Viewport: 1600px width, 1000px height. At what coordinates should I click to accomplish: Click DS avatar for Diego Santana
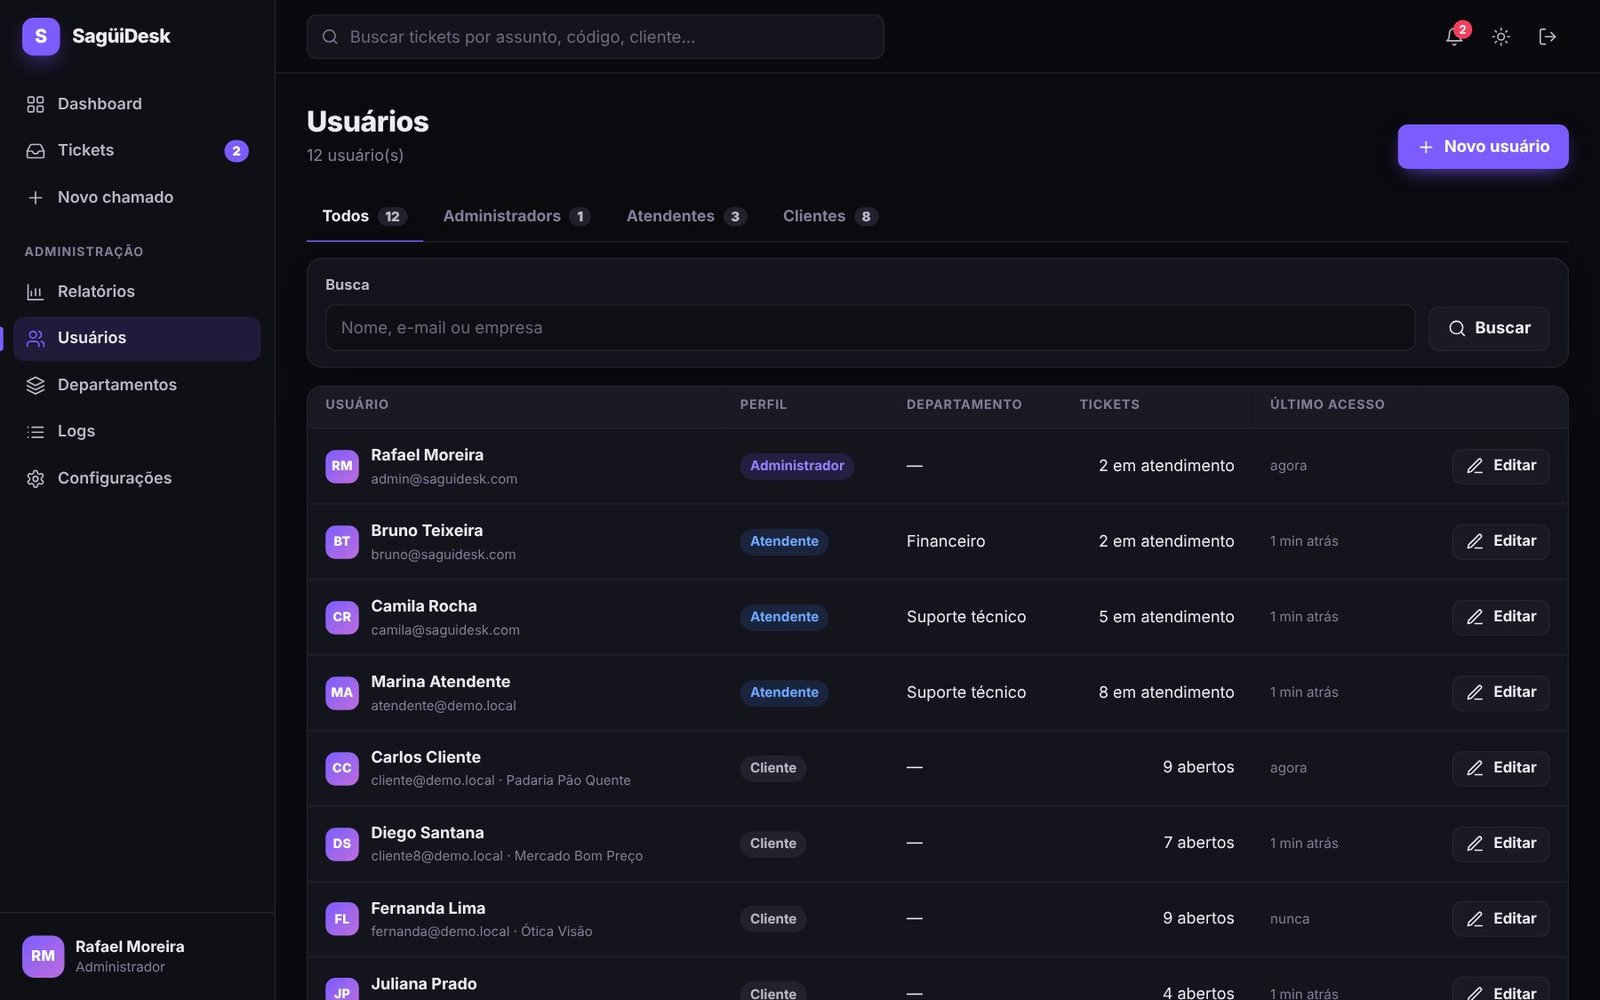(342, 844)
